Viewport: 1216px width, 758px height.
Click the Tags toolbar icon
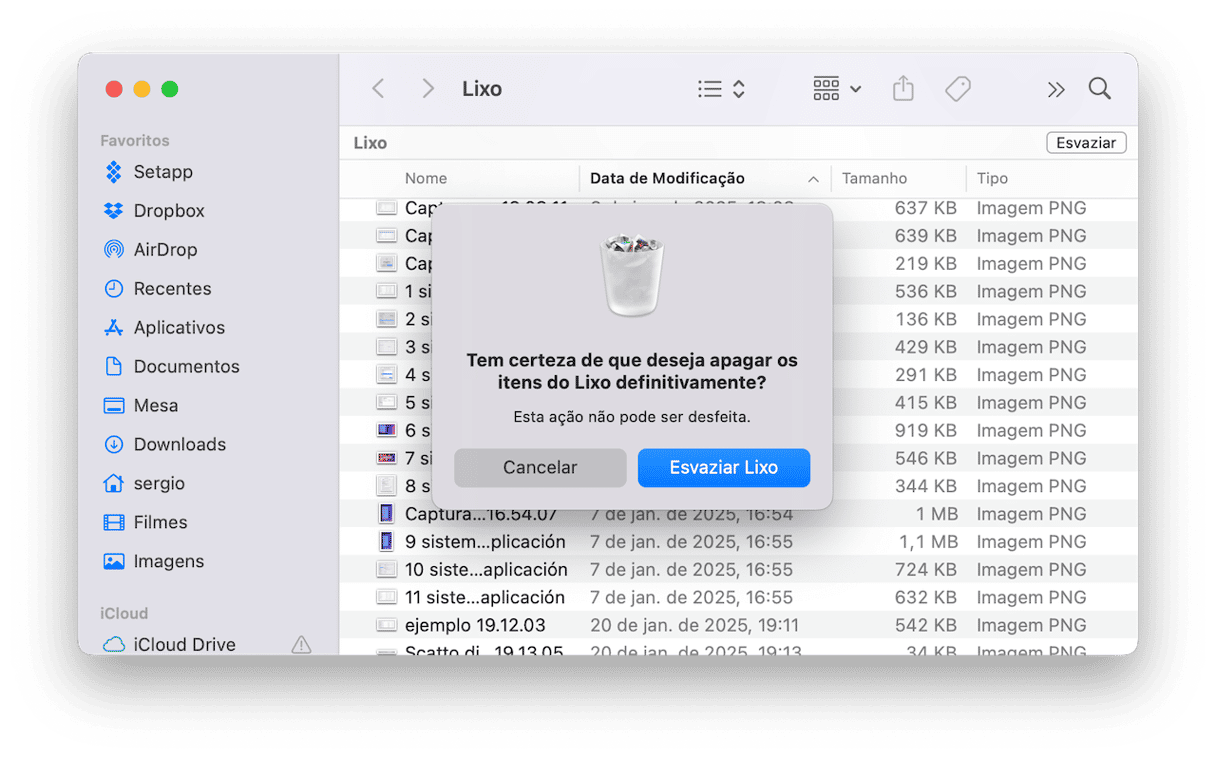957,89
